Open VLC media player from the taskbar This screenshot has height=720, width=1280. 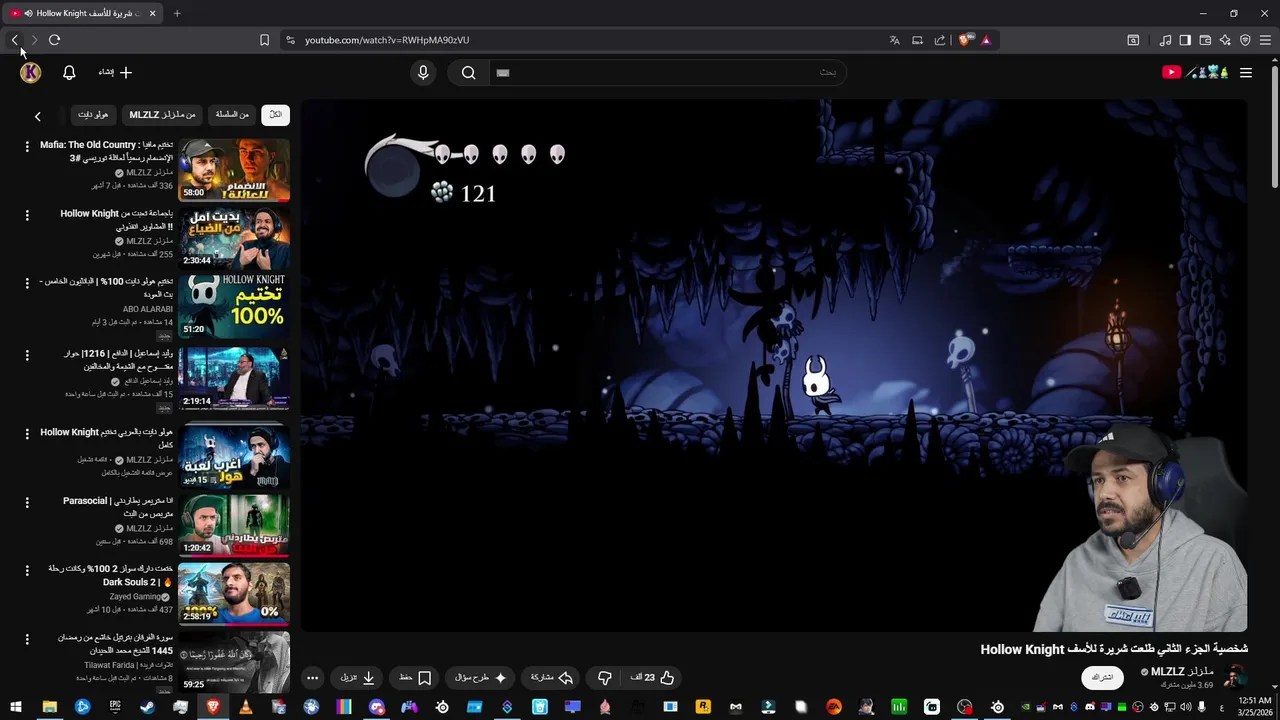coord(245,707)
